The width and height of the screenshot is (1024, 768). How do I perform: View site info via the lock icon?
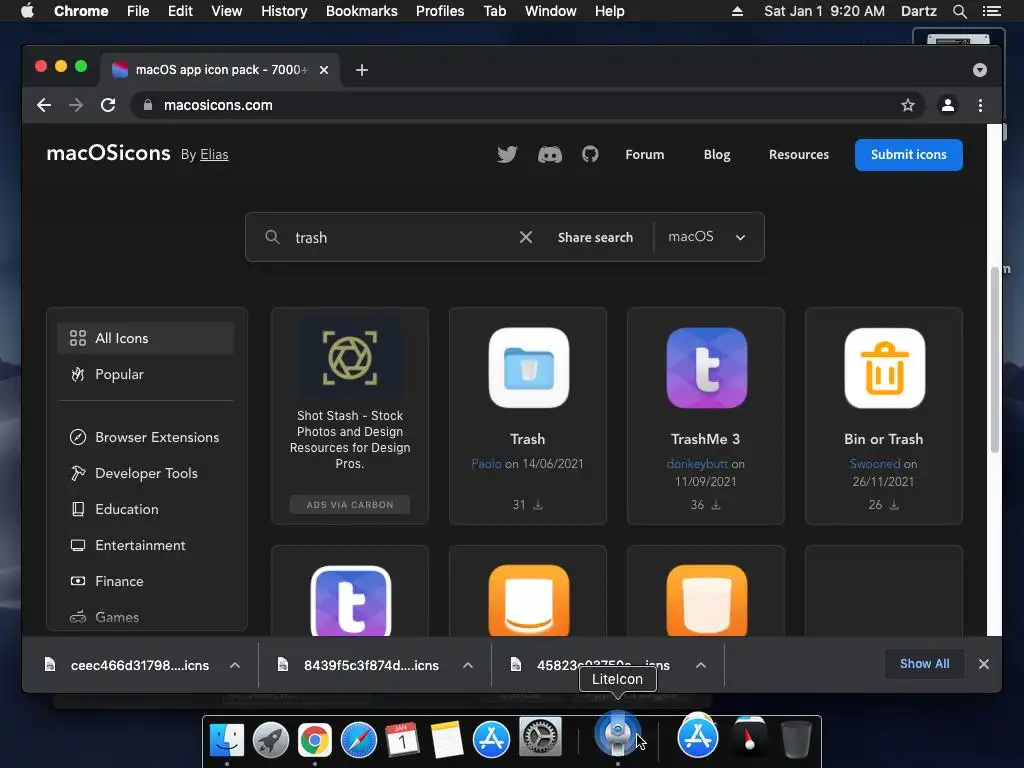(148, 105)
